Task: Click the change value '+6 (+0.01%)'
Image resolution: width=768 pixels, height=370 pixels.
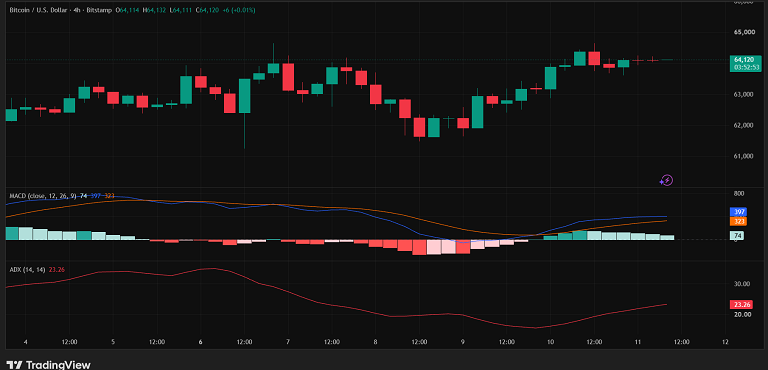Action: (x=238, y=10)
